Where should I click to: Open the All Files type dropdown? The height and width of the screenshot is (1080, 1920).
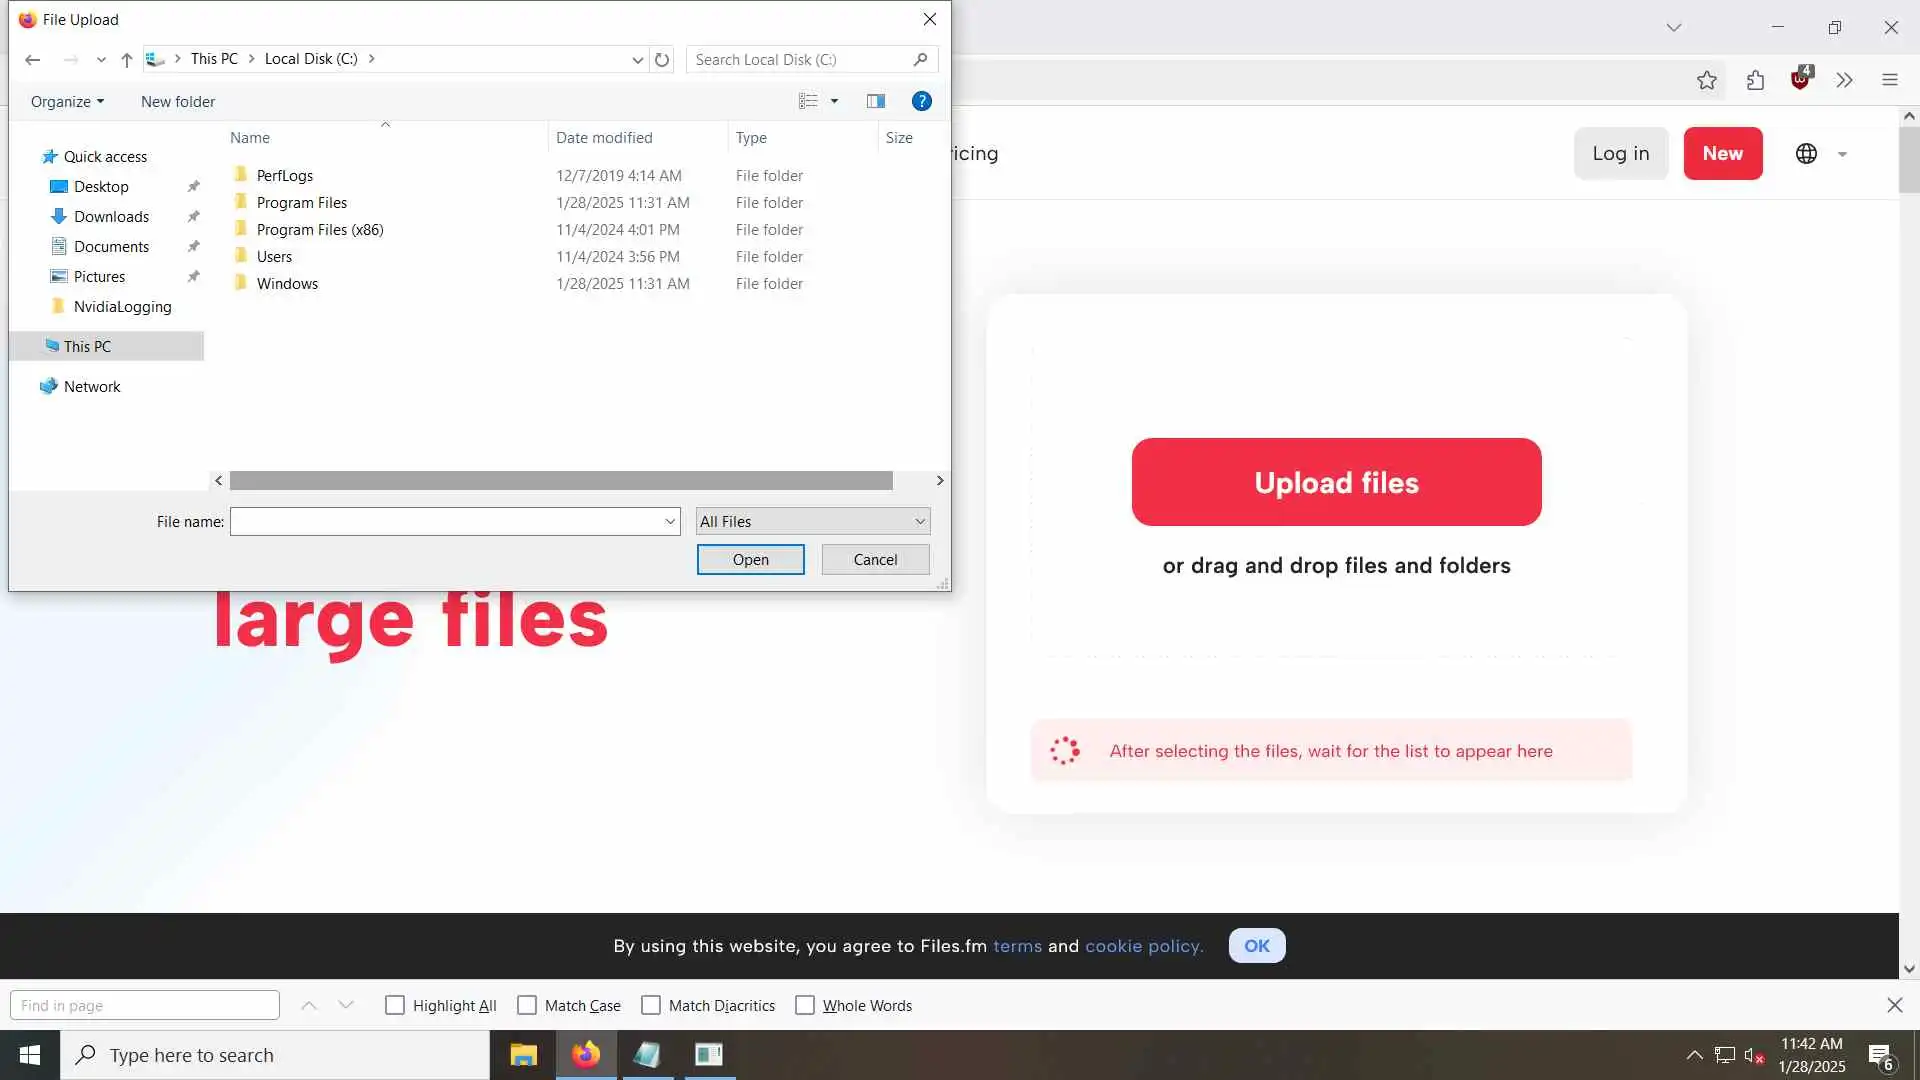tap(813, 521)
